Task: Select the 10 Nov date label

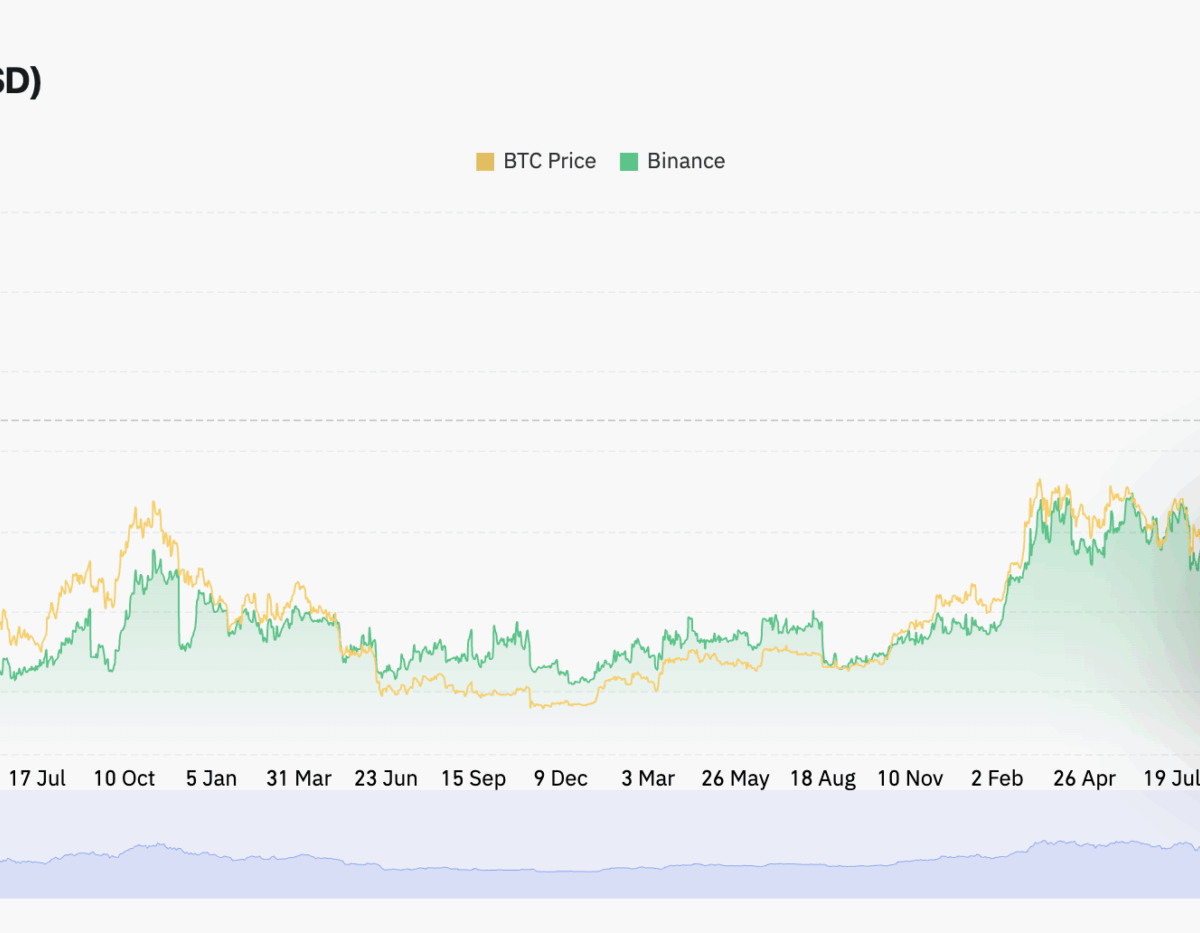Action: (910, 778)
